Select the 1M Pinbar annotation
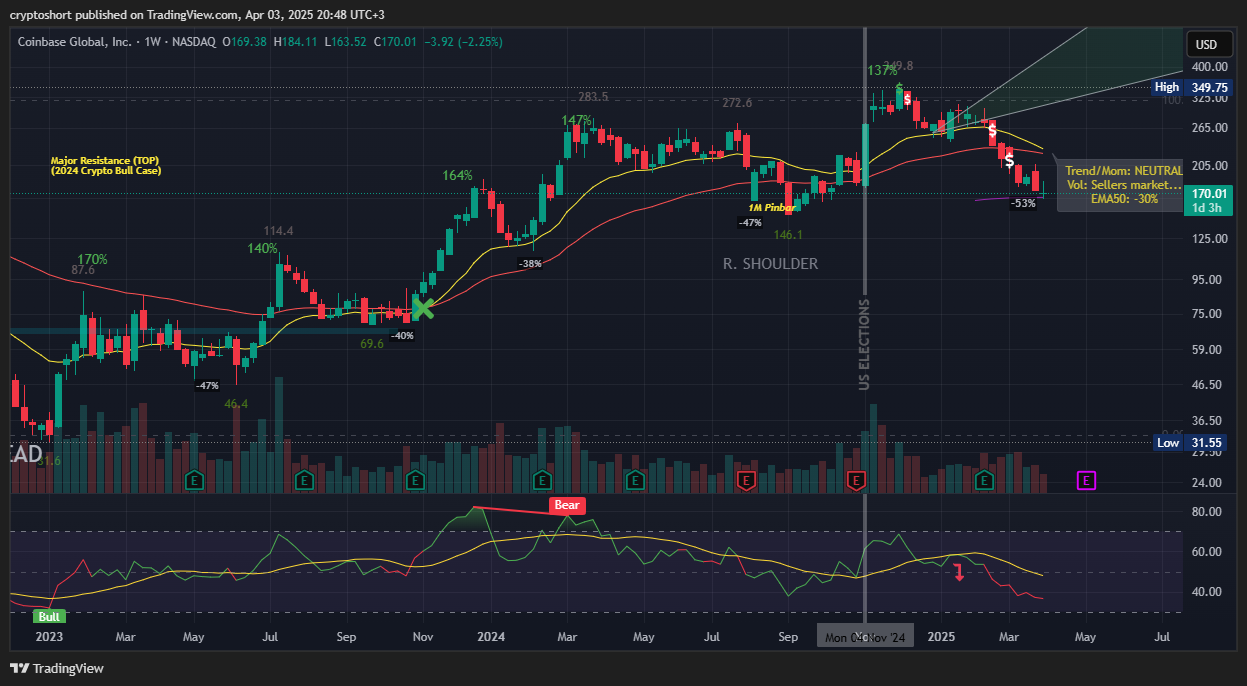This screenshot has height=686, width=1247. 771,207
